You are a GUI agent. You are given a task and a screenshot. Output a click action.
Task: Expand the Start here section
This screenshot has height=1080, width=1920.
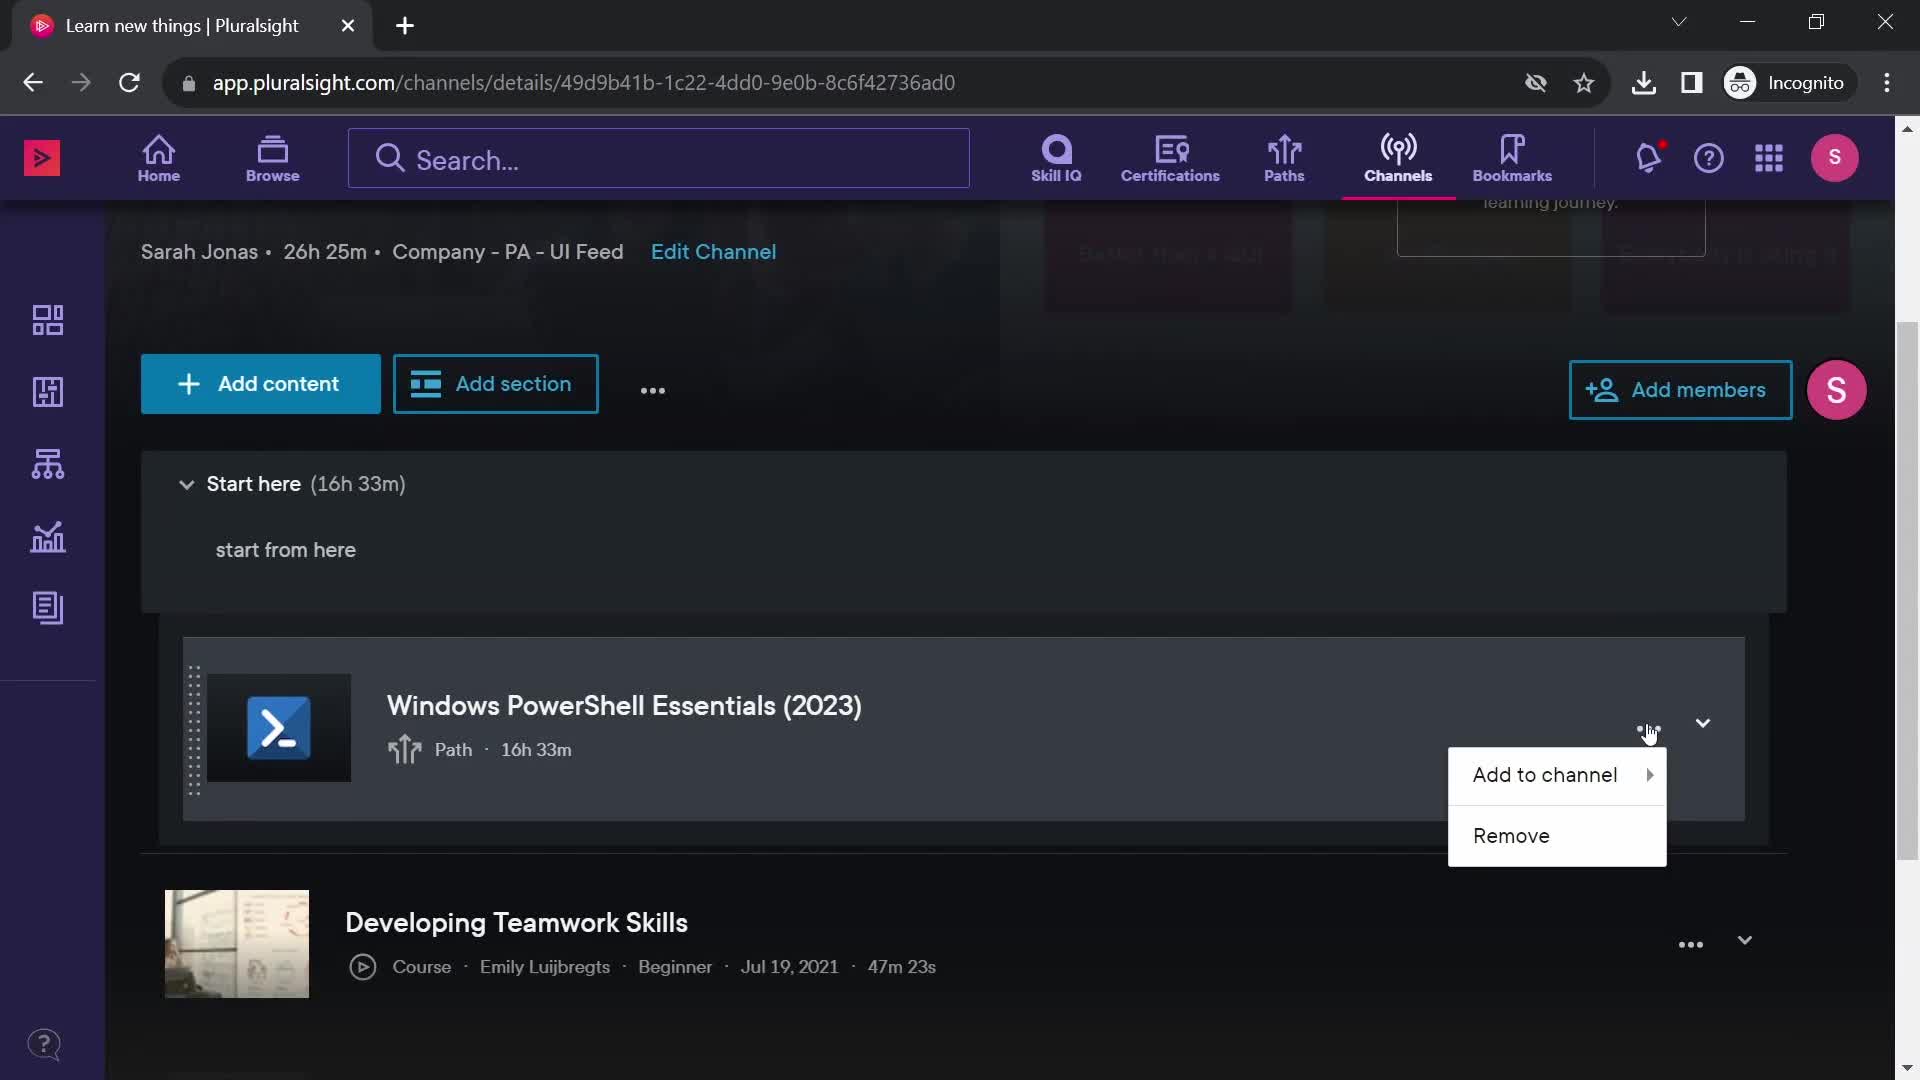click(x=186, y=484)
